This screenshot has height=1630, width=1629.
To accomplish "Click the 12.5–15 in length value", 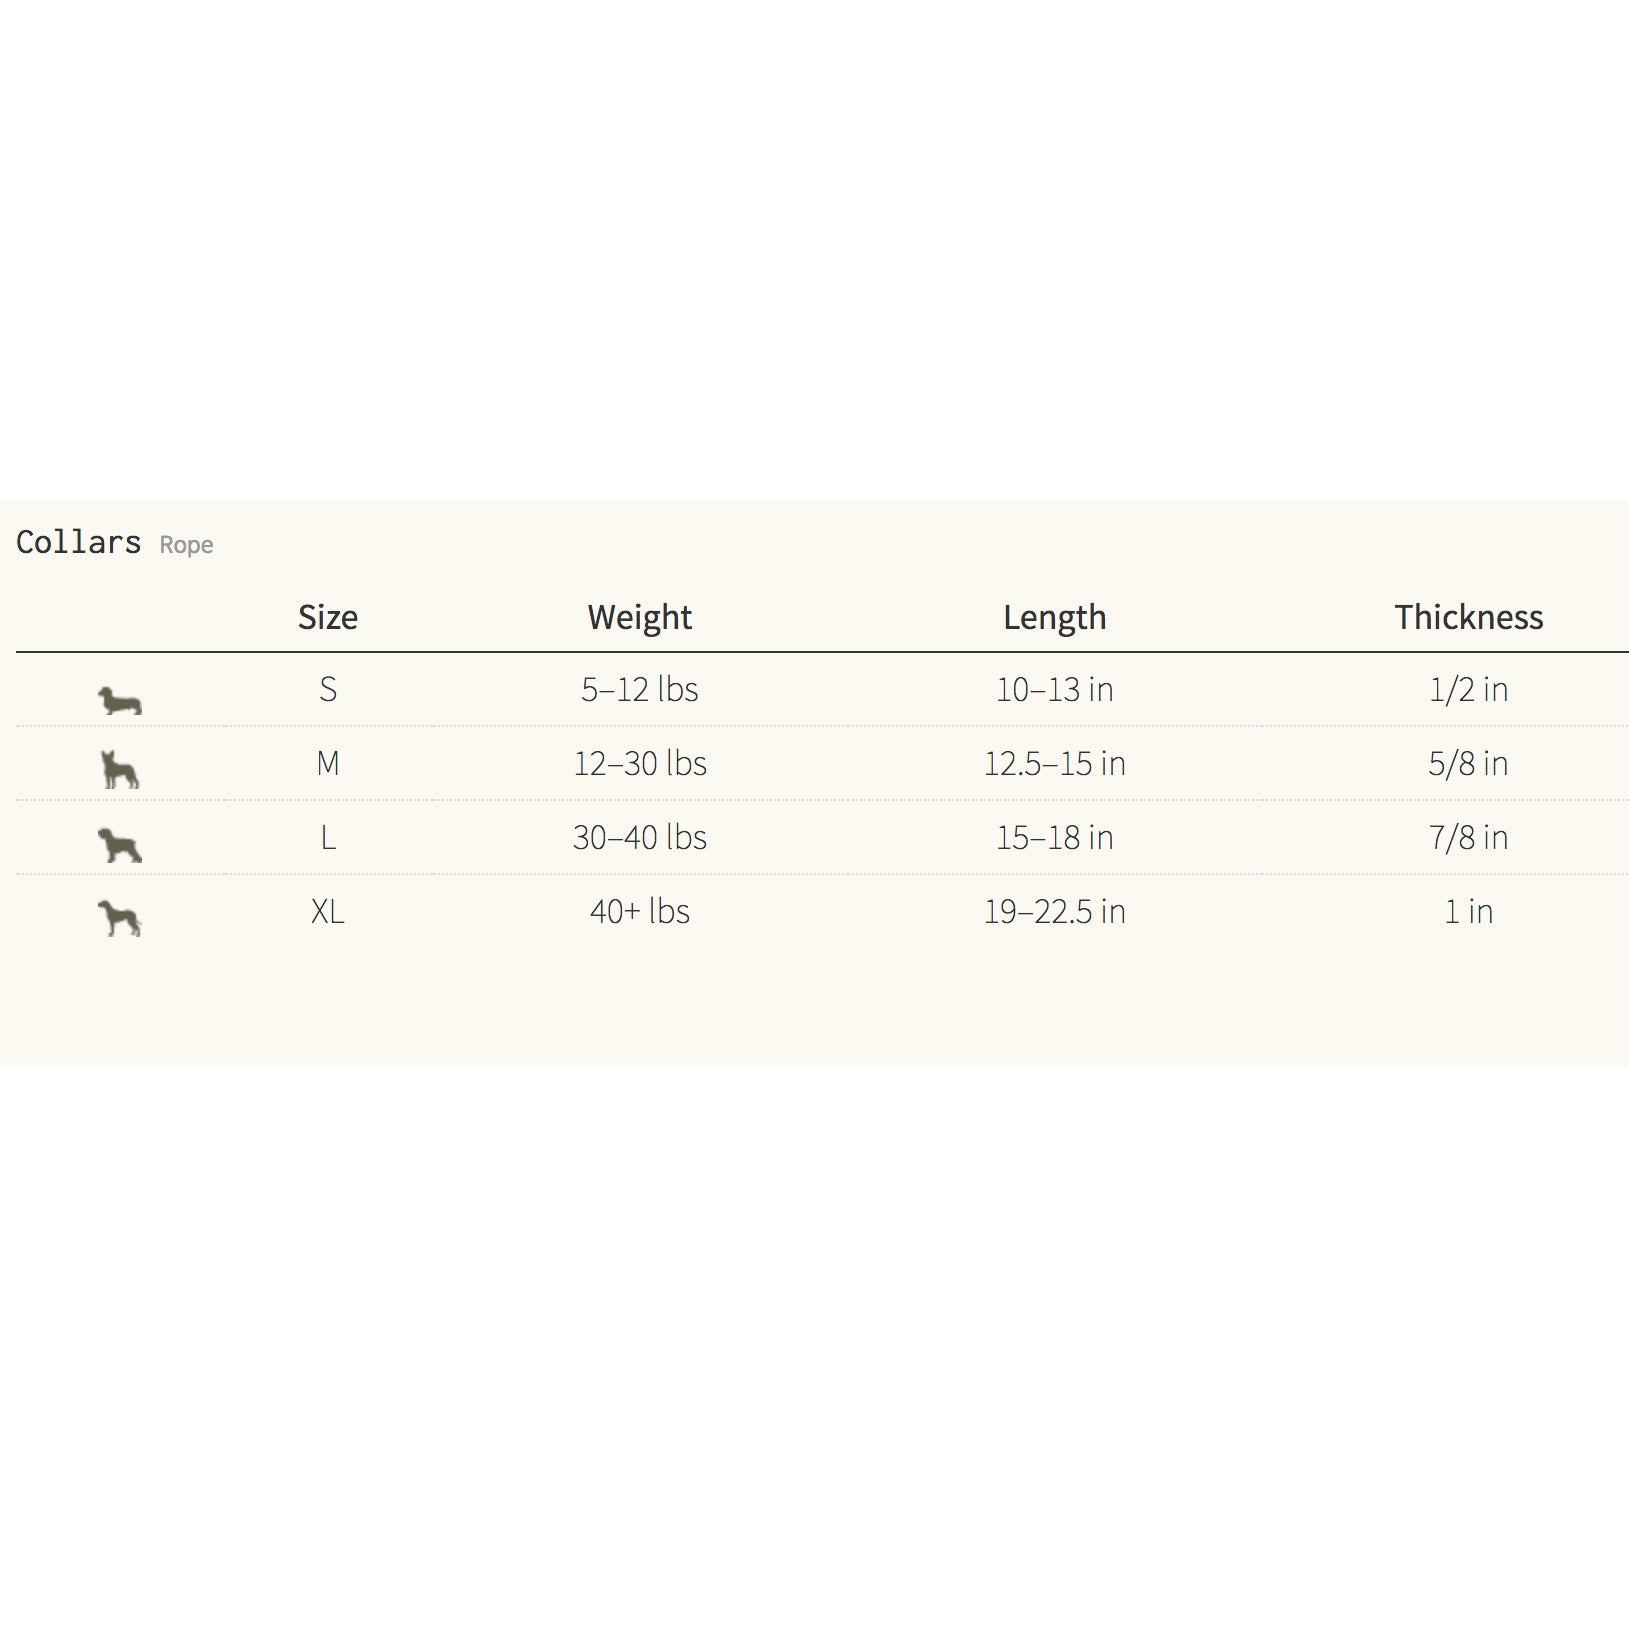I will pyautogui.click(x=1055, y=763).
